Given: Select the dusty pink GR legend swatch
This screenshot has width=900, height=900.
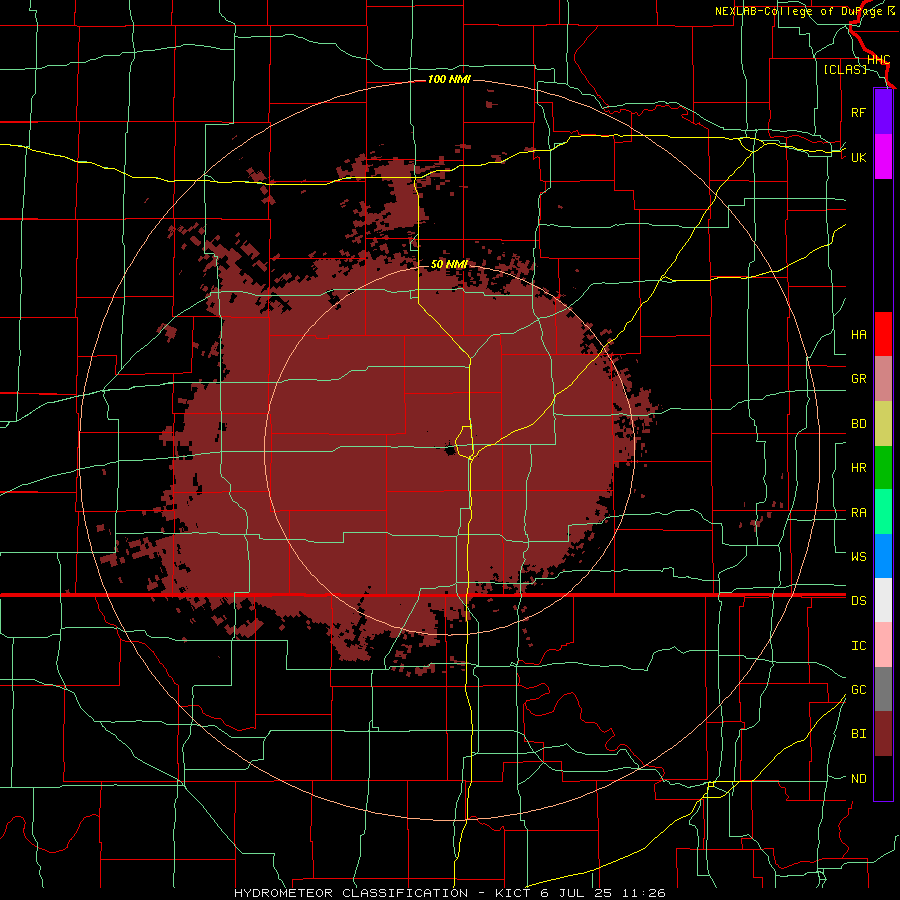Looking at the screenshot, I should pyautogui.click(x=883, y=379).
